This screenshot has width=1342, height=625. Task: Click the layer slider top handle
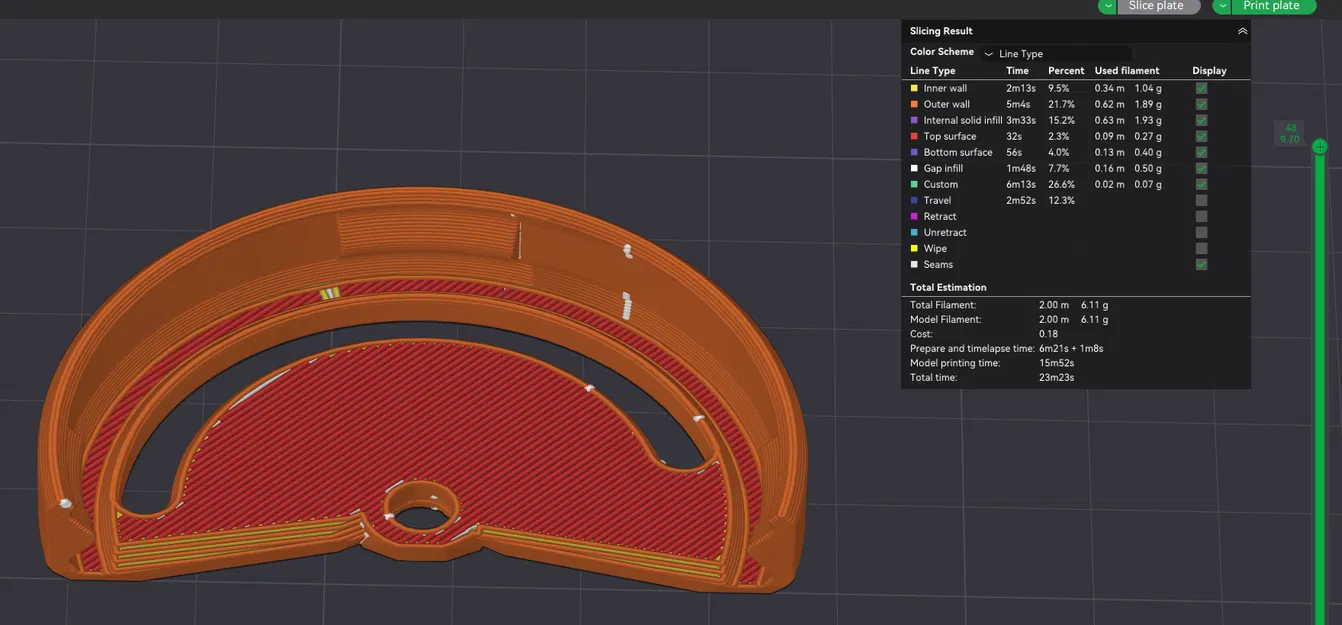click(x=1319, y=147)
